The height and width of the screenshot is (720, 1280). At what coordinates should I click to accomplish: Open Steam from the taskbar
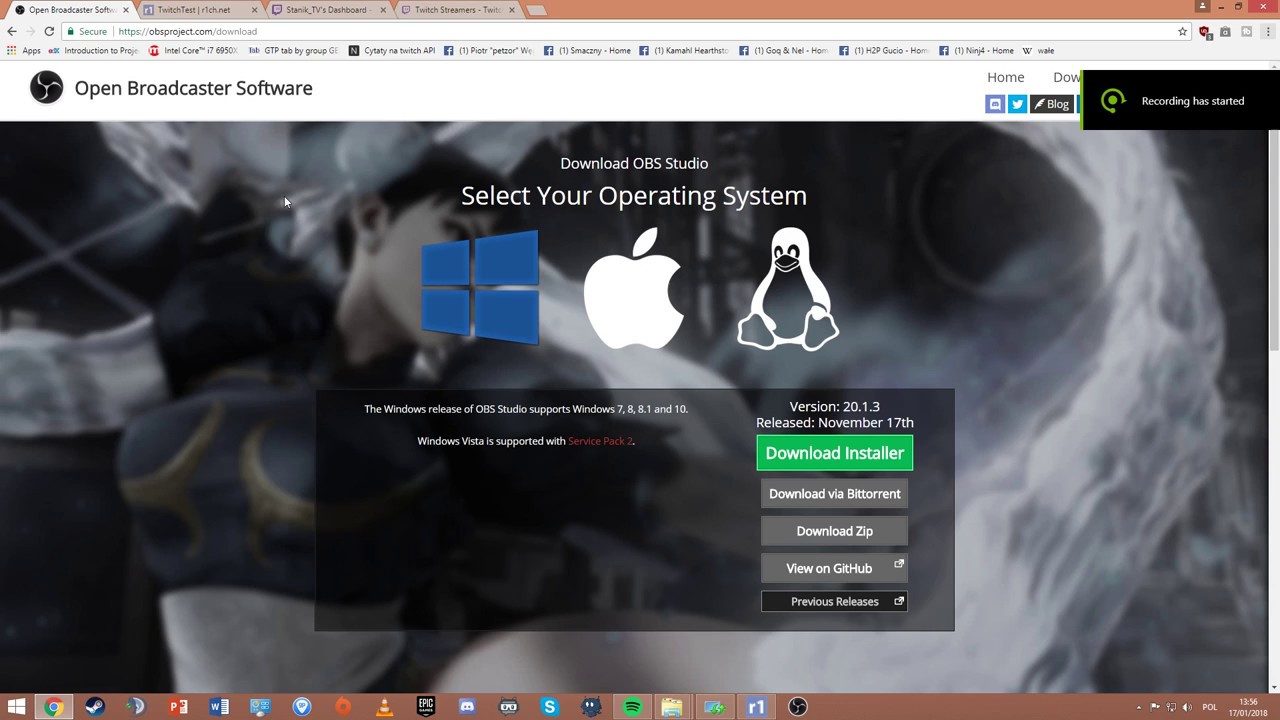[95, 707]
